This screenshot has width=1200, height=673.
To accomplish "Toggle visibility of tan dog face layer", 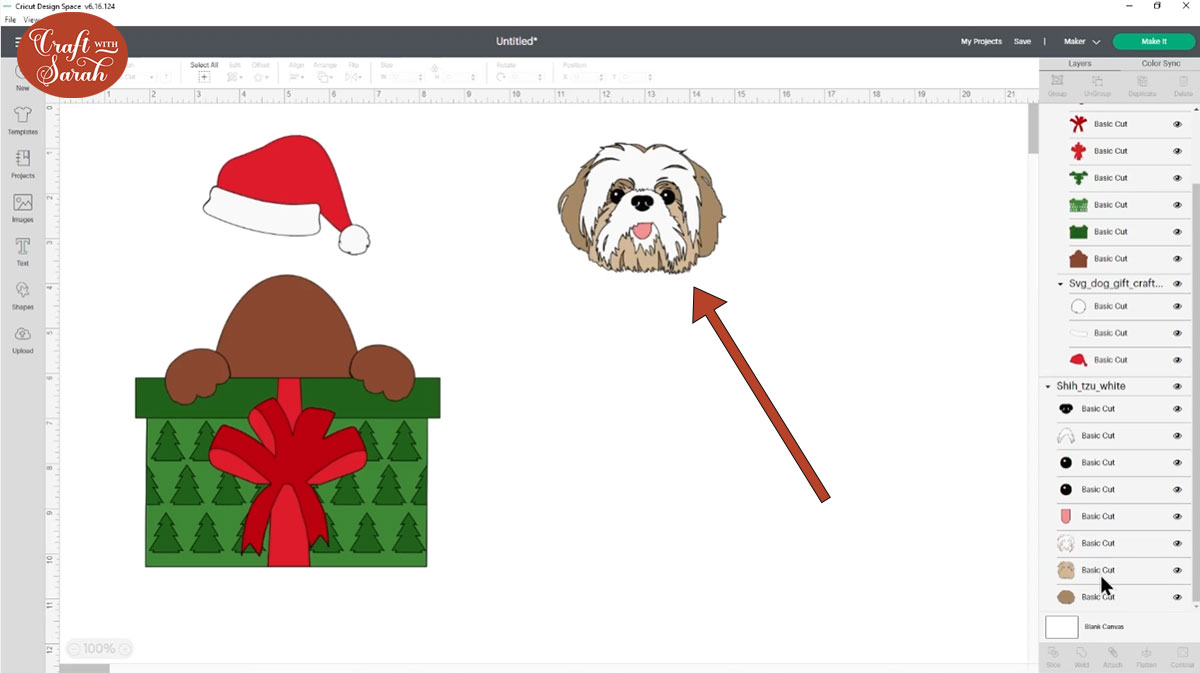I will tap(1177, 570).
